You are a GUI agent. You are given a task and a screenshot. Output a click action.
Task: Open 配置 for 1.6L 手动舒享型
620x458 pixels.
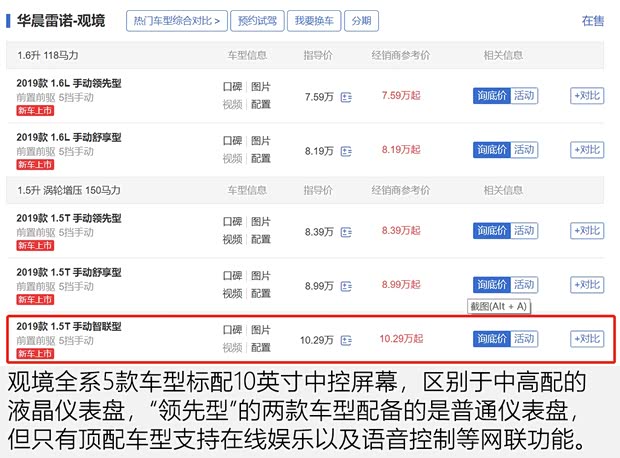tap(261, 159)
